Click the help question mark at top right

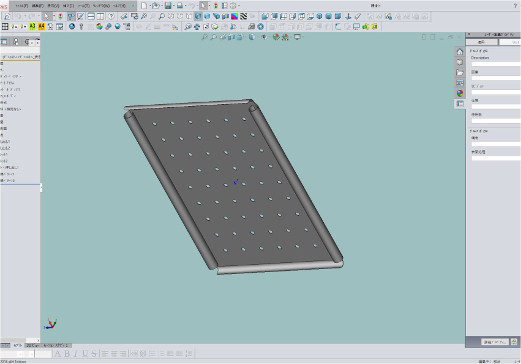click(515, 6)
